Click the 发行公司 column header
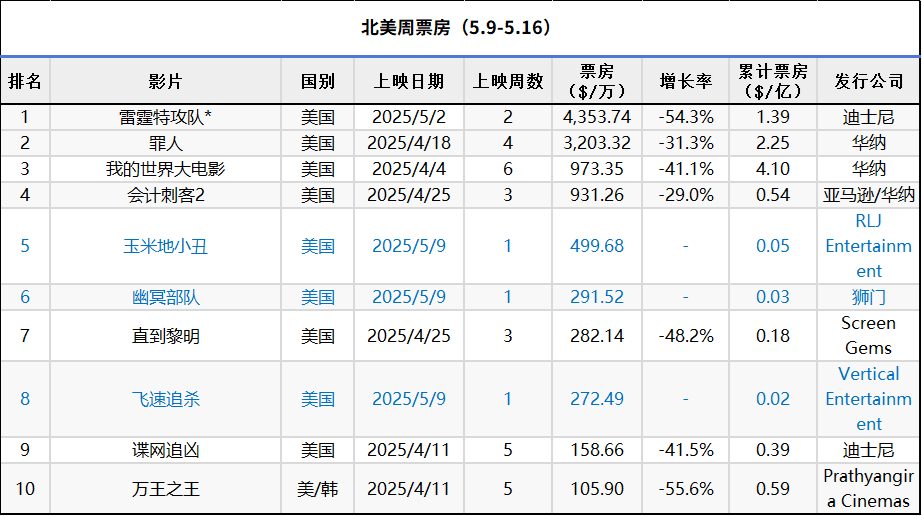The width and height of the screenshot is (922, 516). tap(868, 81)
